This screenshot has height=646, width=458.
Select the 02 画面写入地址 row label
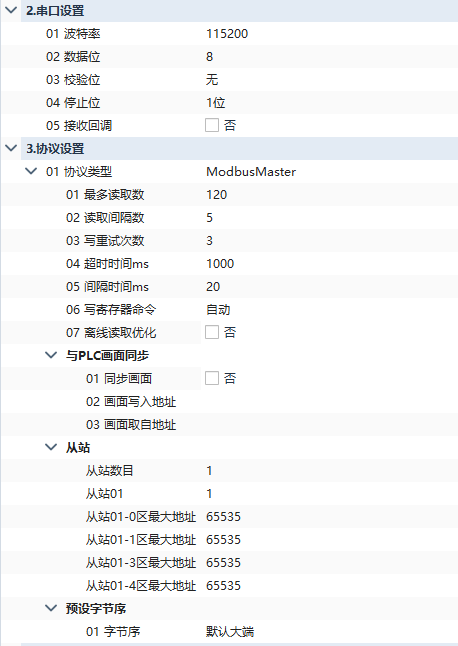(131, 401)
